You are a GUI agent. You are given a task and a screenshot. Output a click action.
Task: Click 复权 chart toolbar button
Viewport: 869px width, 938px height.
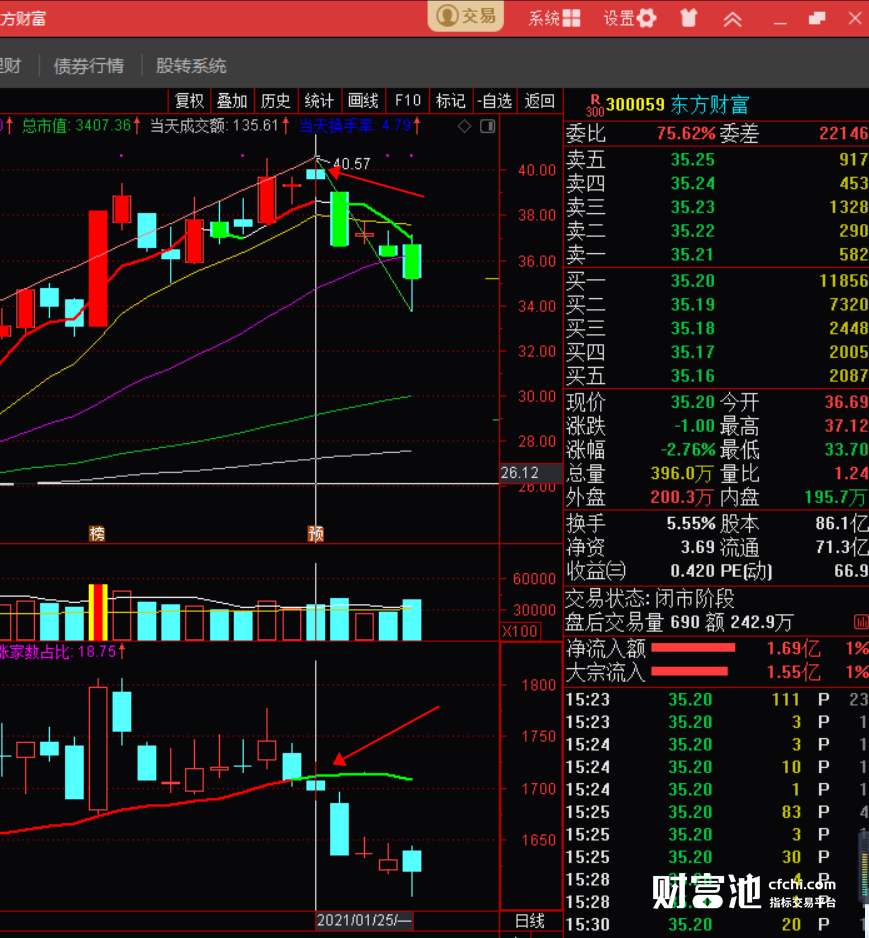[190, 101]
